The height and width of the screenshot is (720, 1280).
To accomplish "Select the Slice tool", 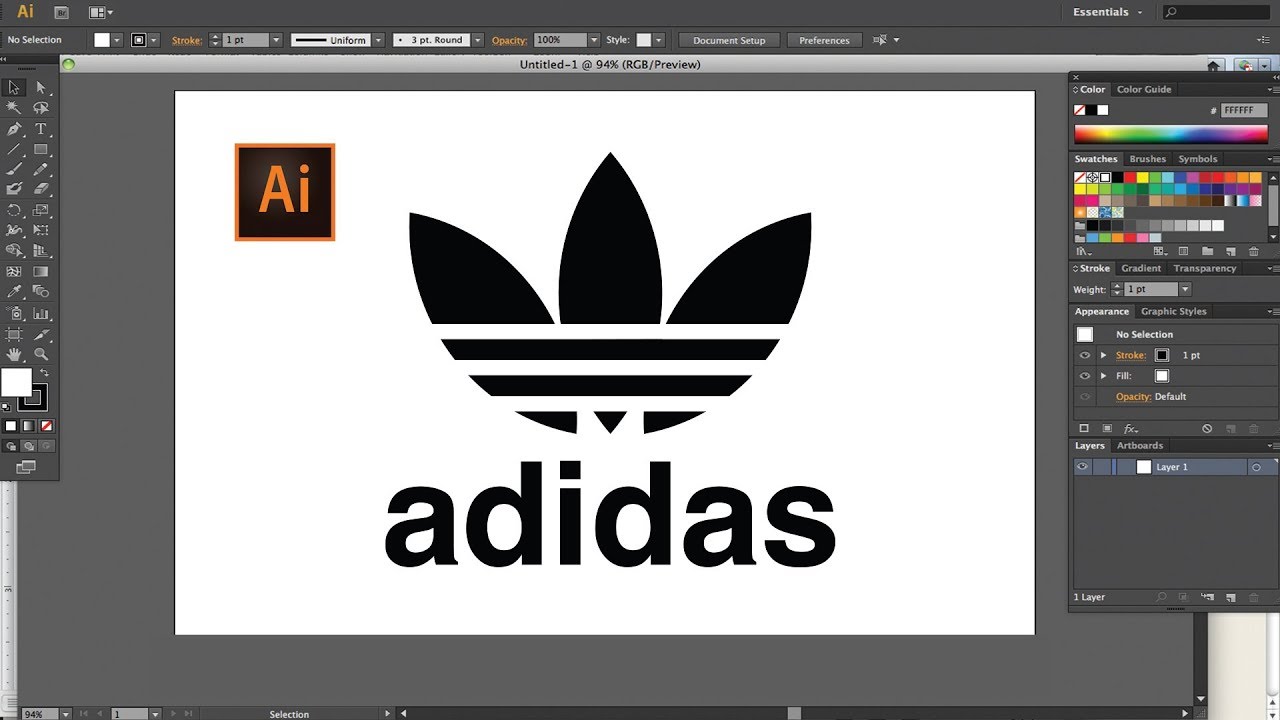I will coord(41,334).
